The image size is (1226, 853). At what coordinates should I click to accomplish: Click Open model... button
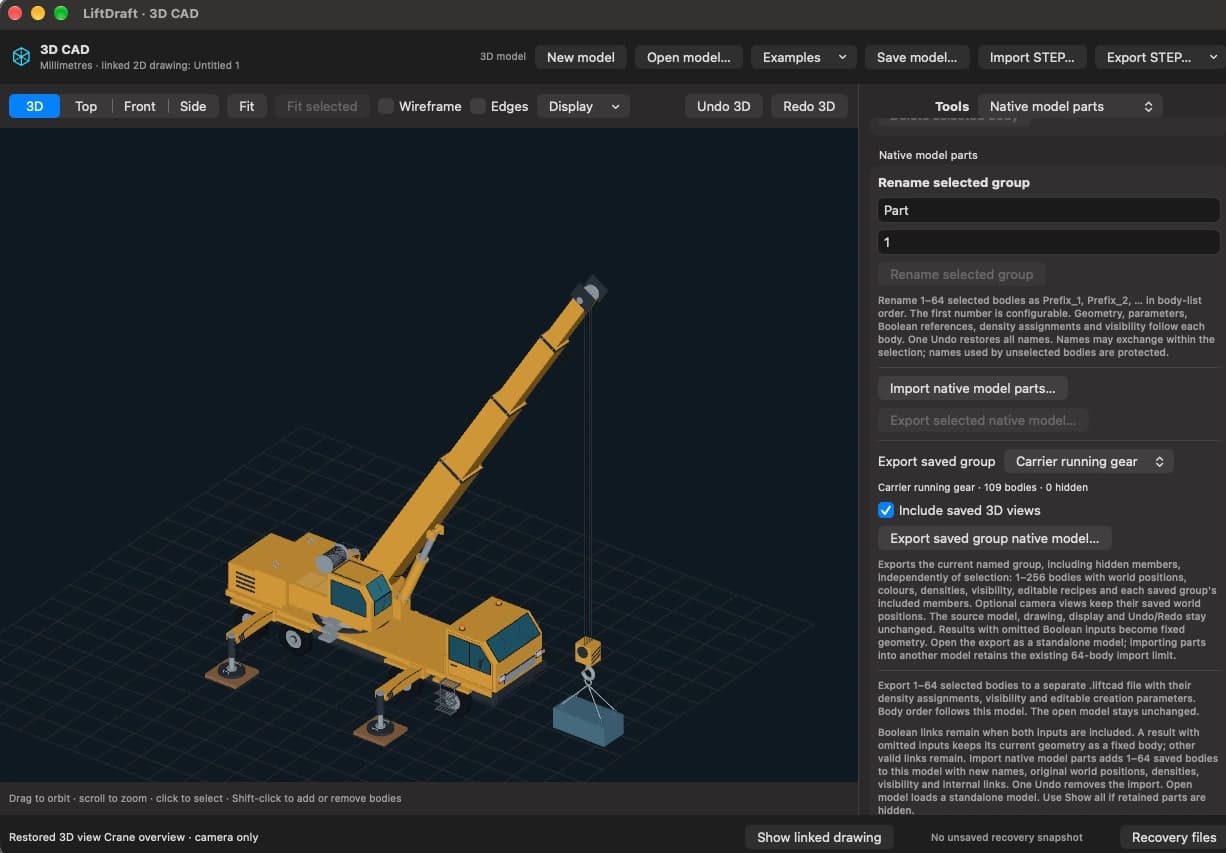coord(689,57)
